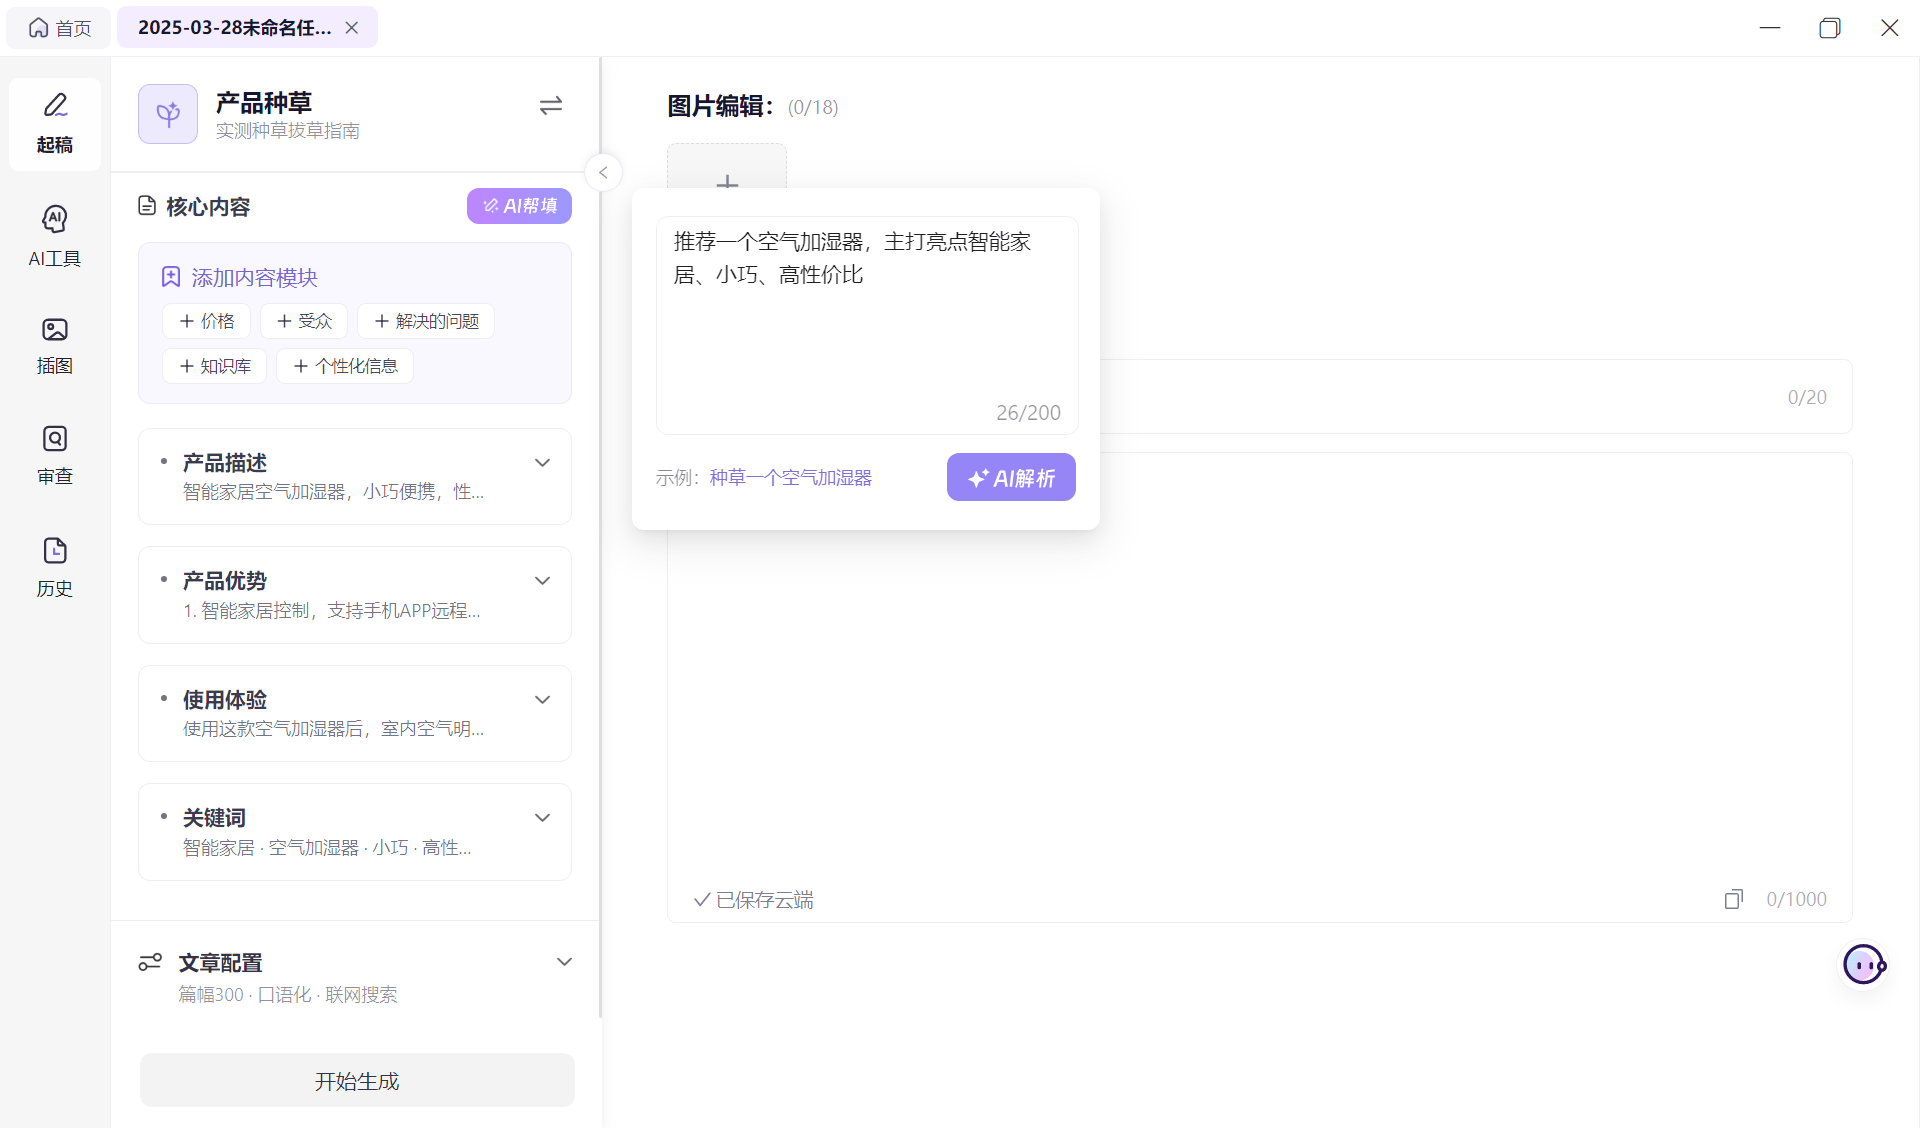Click the 实测种草拔草指南 subtitle

(288, 131)
